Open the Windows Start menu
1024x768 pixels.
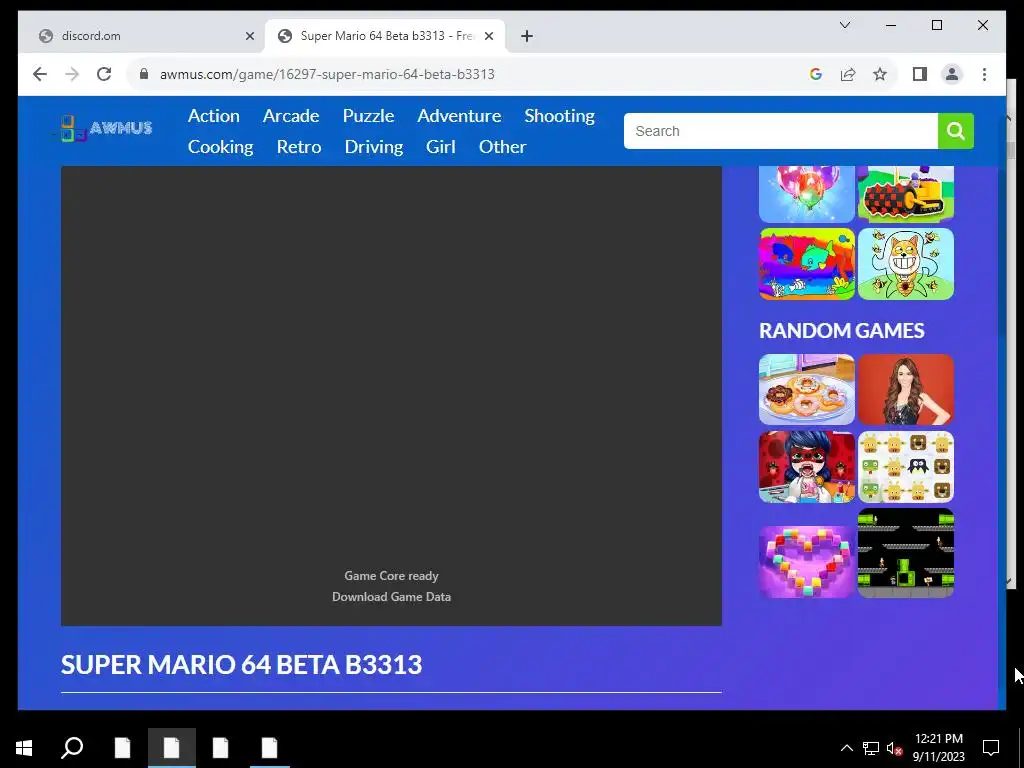click(x=24, y=748)
